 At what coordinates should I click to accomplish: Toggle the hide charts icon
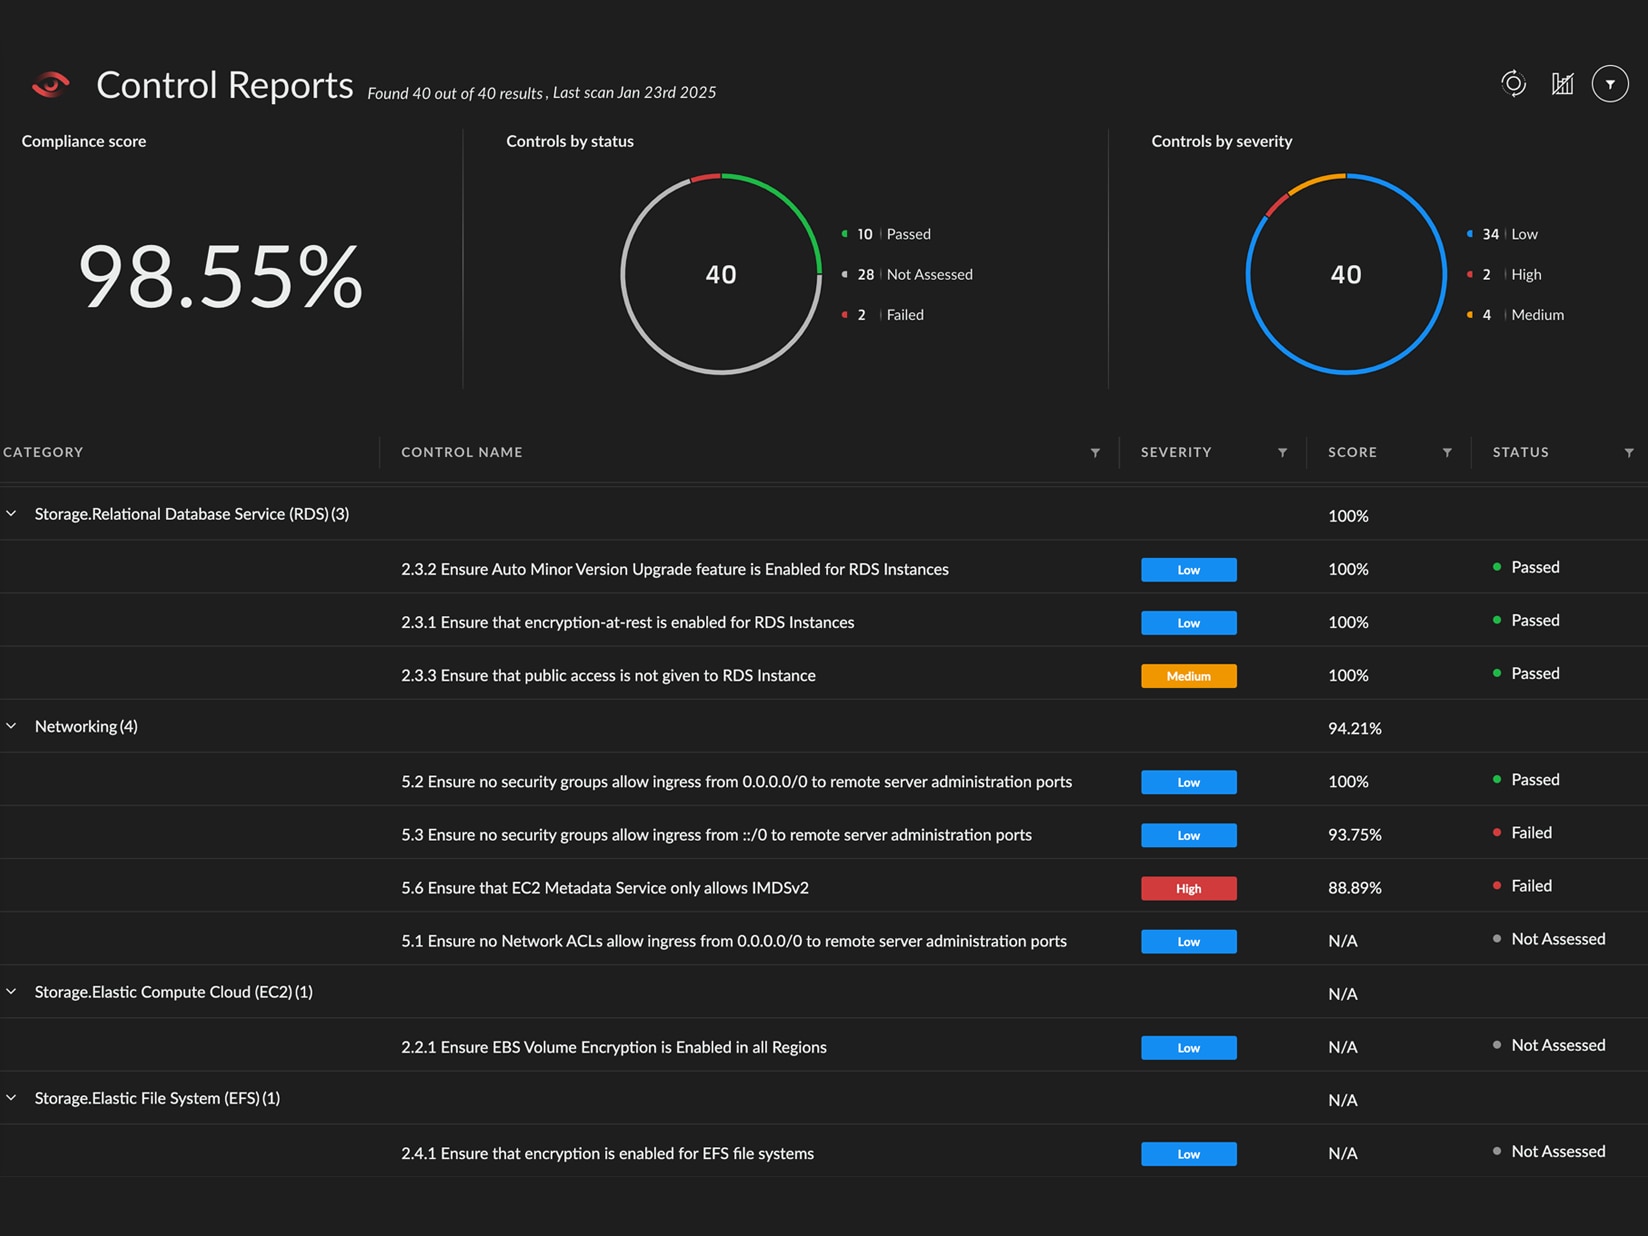tap(1562, 84)
